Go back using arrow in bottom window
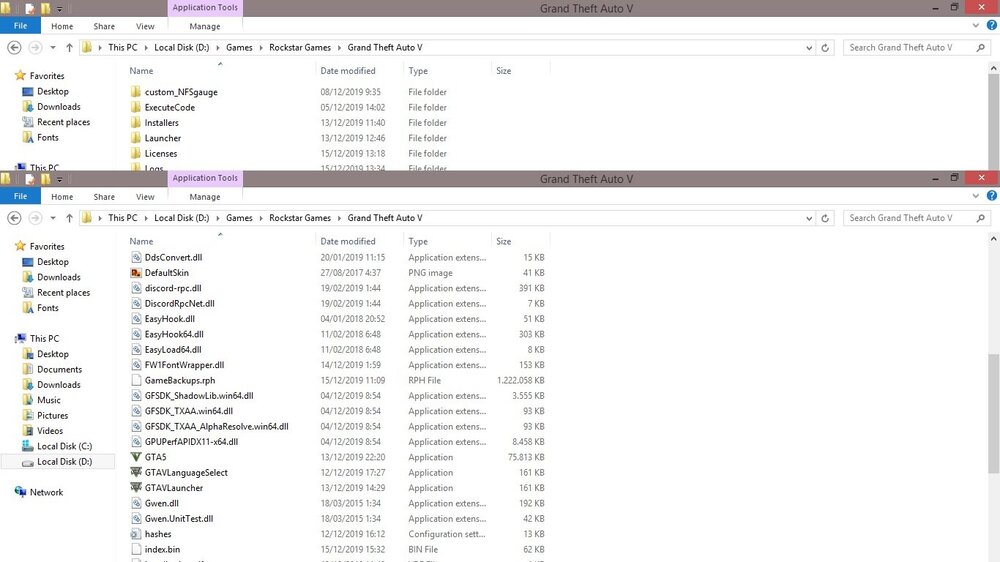Image resolution: width=1000 pixels, height=562 pixels. 14,218
